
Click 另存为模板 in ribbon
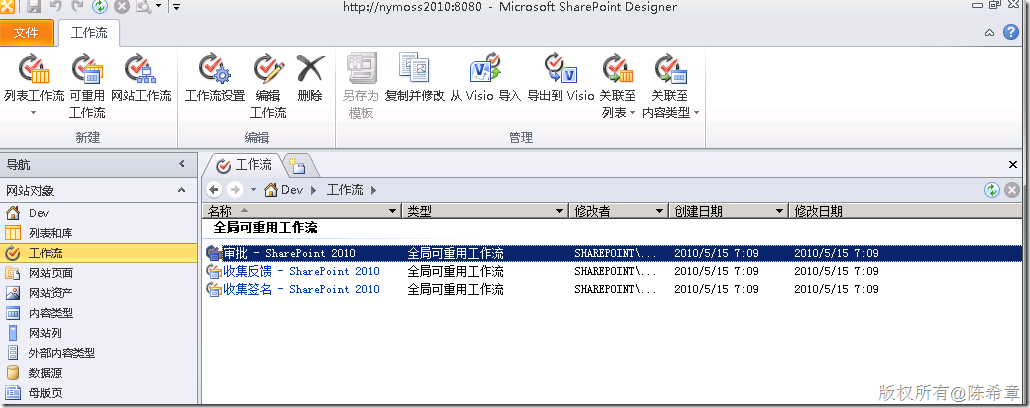[361, 85]
